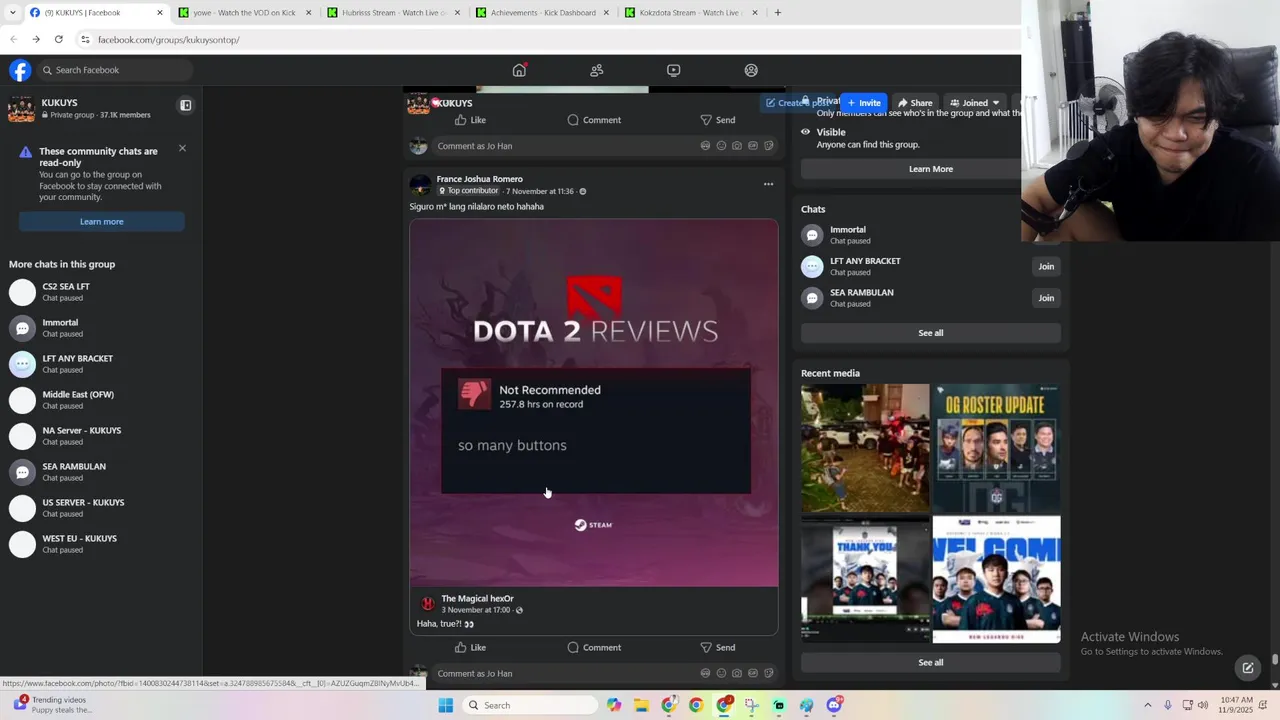This screenshot has height=720, width=1280.
Task: Share the KUKUYS group
Action: [x=914, y=103]
